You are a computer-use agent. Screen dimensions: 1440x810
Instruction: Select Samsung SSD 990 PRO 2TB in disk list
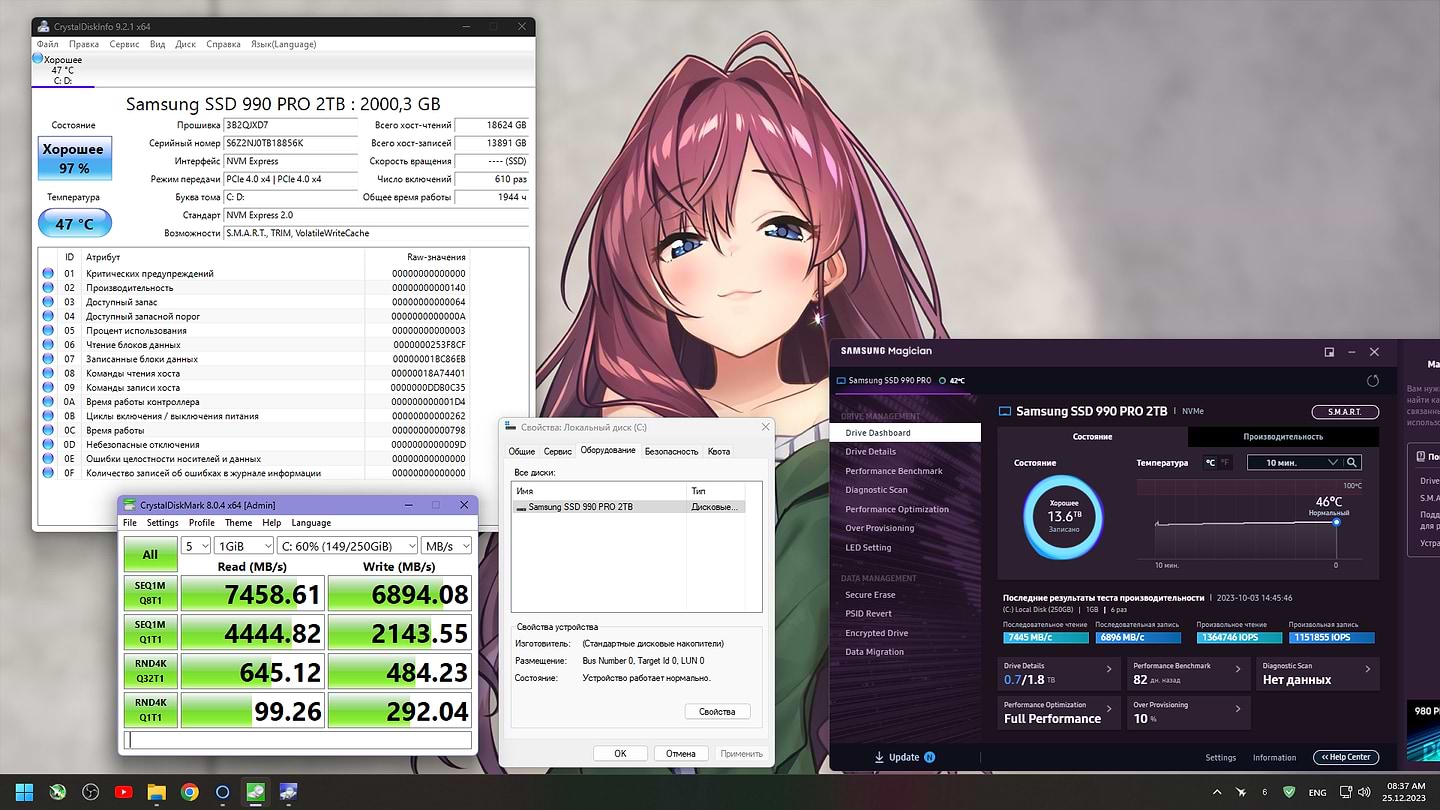629,507
